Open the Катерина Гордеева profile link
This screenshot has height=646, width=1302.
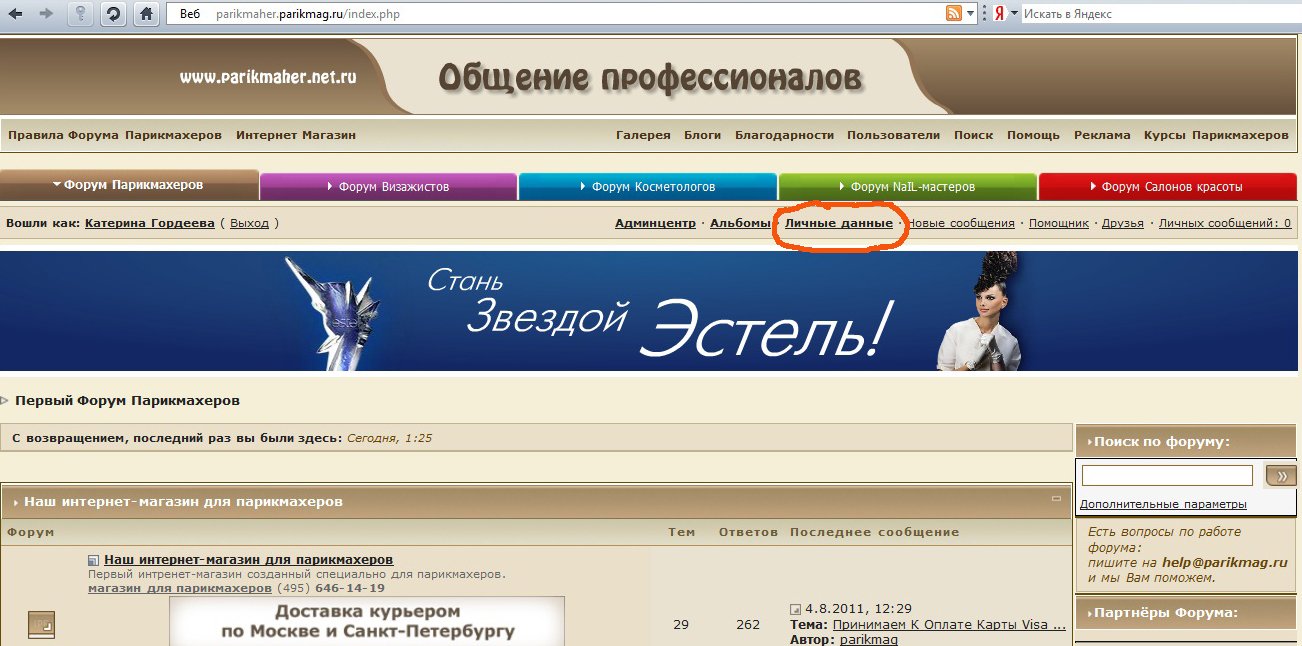[x=150, y=223]
